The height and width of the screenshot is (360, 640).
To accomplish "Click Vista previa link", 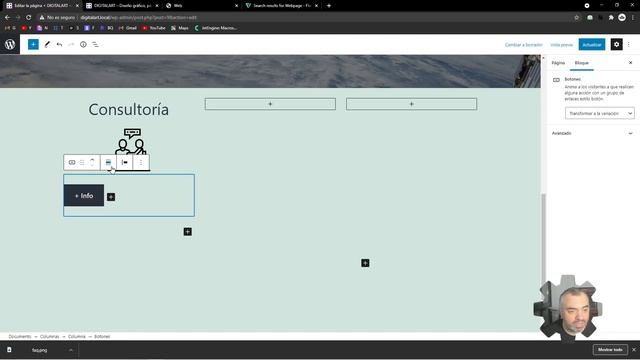I will click(x=561, y=45).
